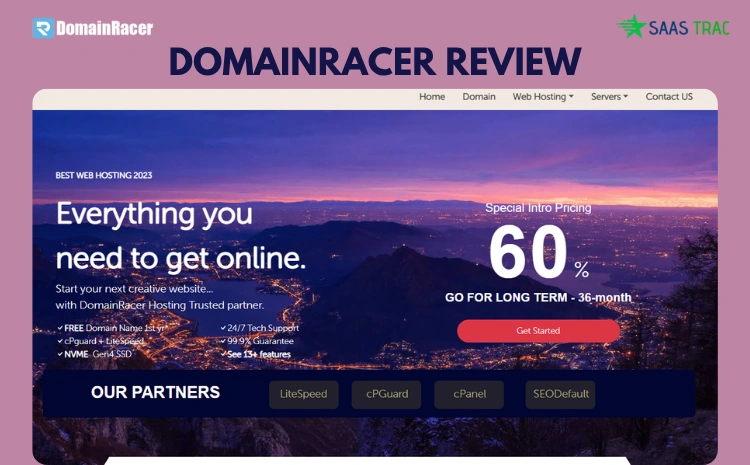
Task: Go to the Home menu item
Action: pos(432,97)
